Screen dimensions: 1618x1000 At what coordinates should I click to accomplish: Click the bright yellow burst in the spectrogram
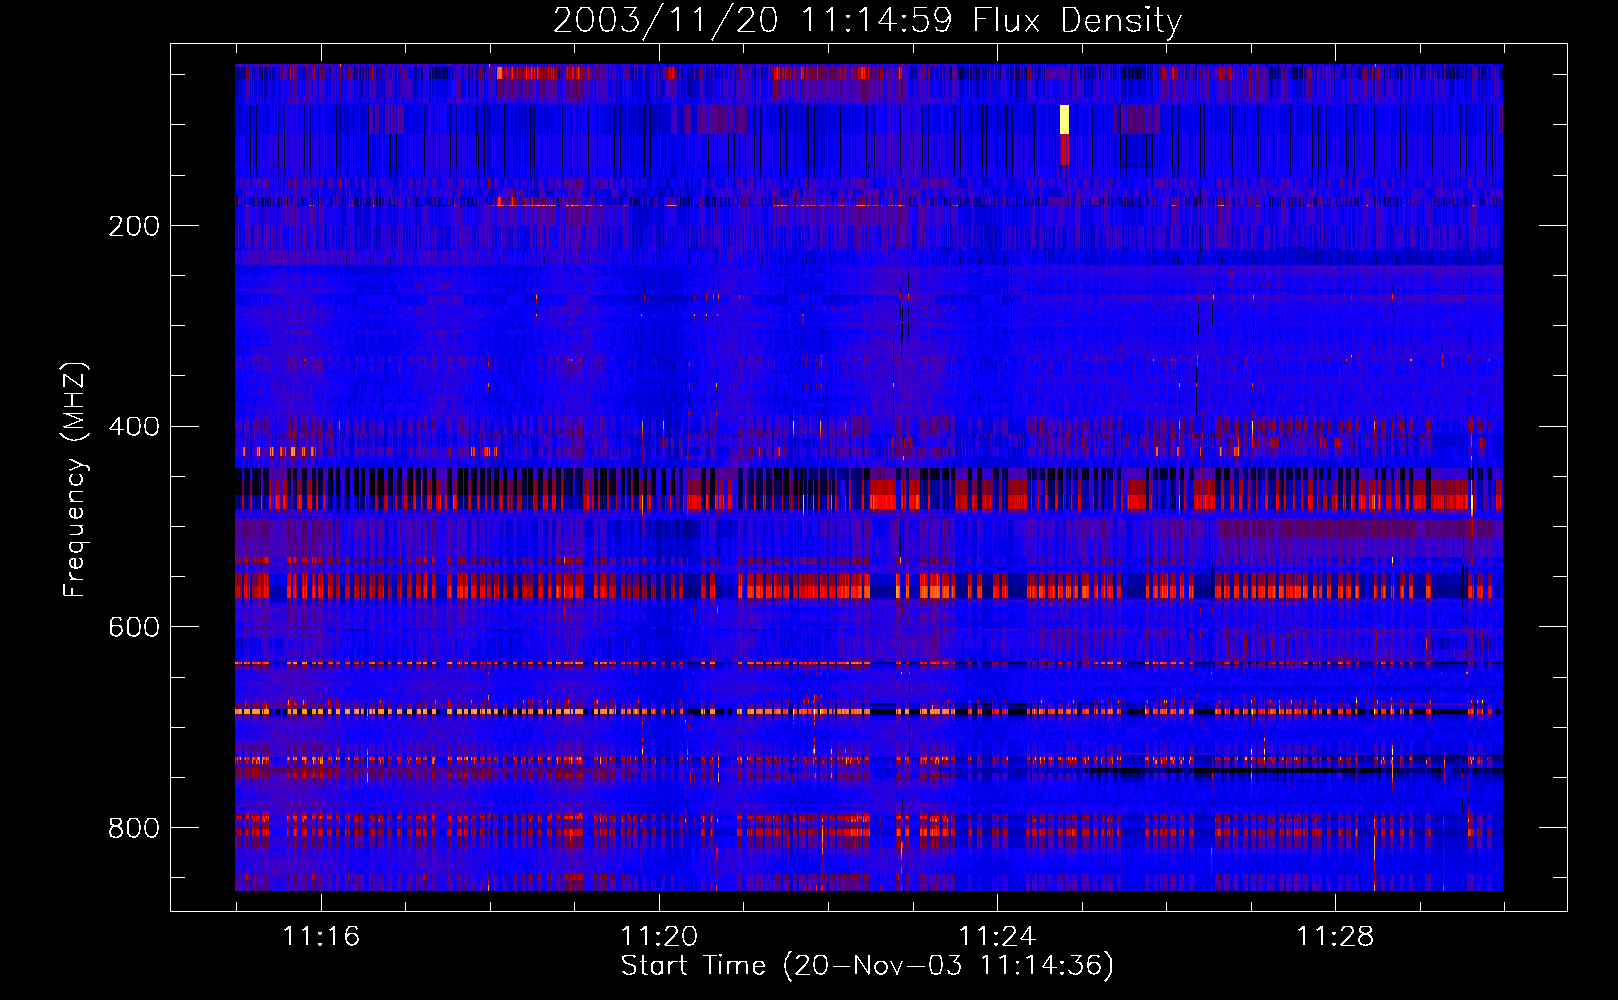coord(1064,119)
